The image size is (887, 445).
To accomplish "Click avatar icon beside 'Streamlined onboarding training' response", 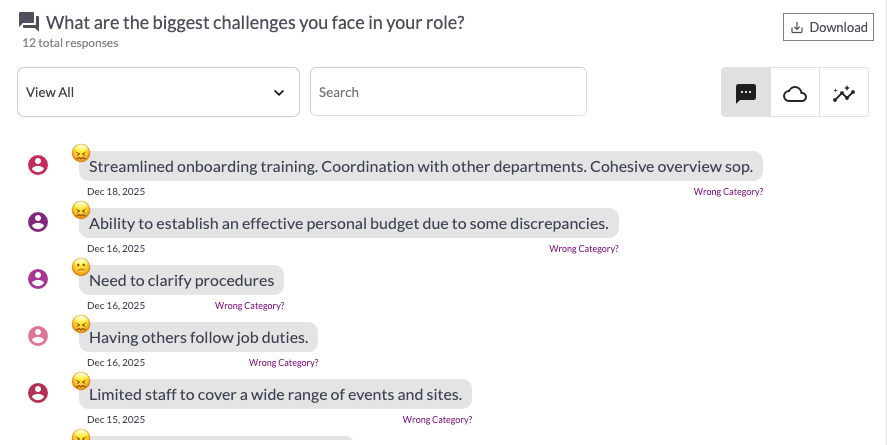I will click(x=38, y=166).
